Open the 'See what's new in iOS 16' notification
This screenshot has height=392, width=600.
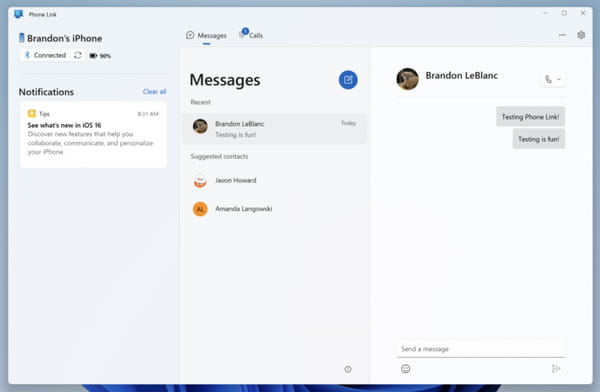(x=93, y=134)
